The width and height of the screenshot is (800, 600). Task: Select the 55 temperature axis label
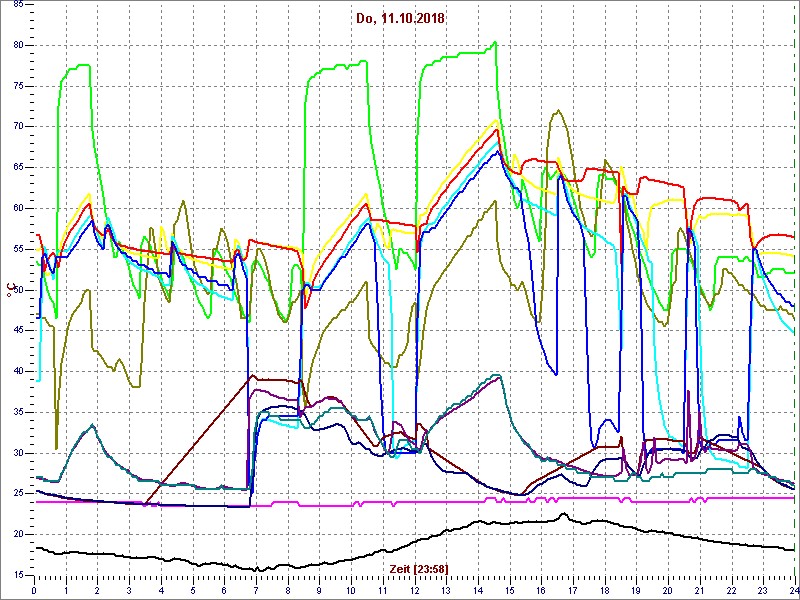coord(16,249)
